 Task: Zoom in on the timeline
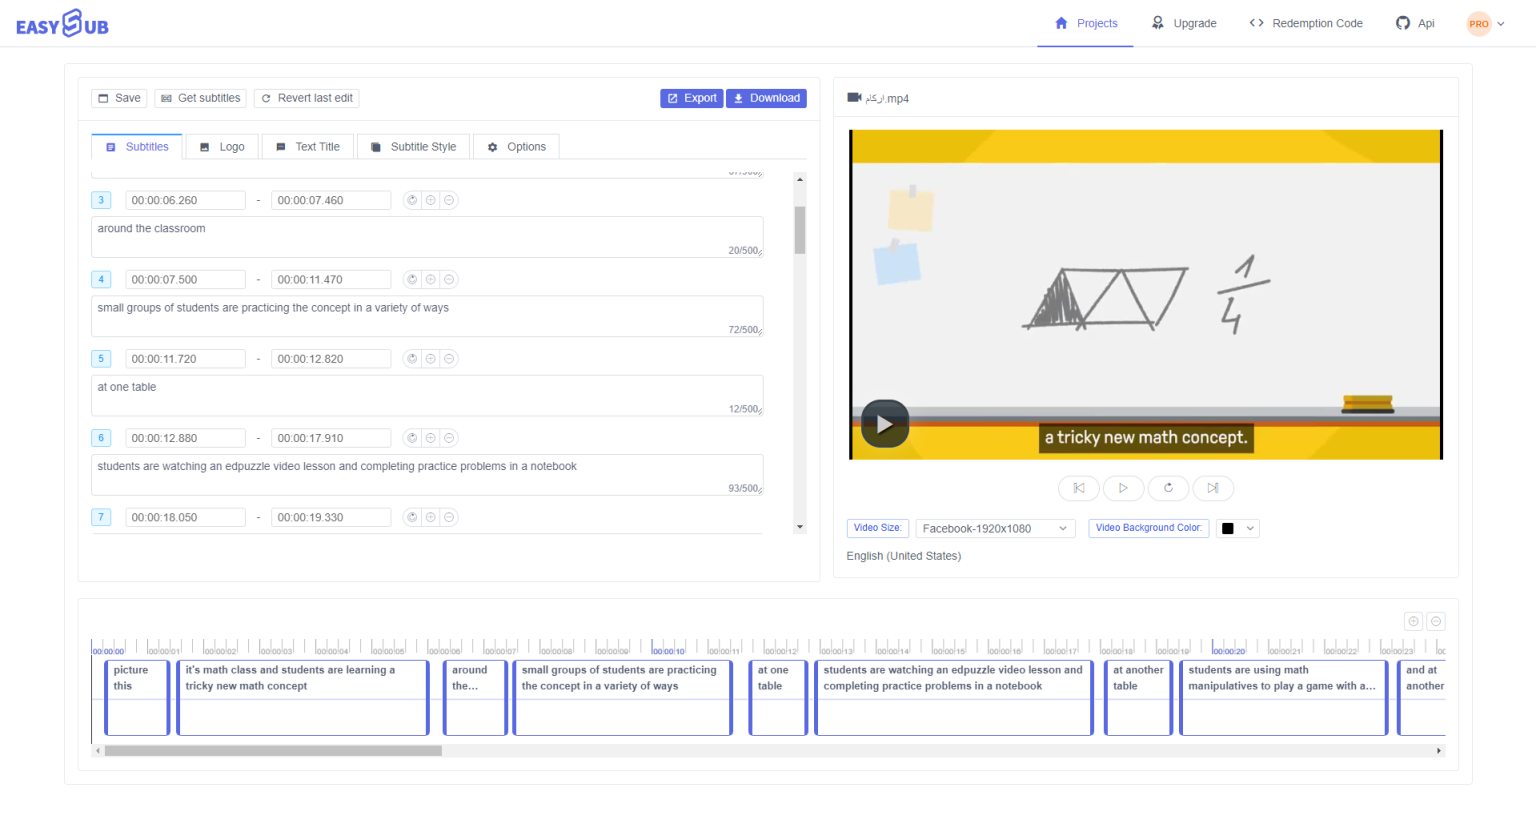[1413, 621]
